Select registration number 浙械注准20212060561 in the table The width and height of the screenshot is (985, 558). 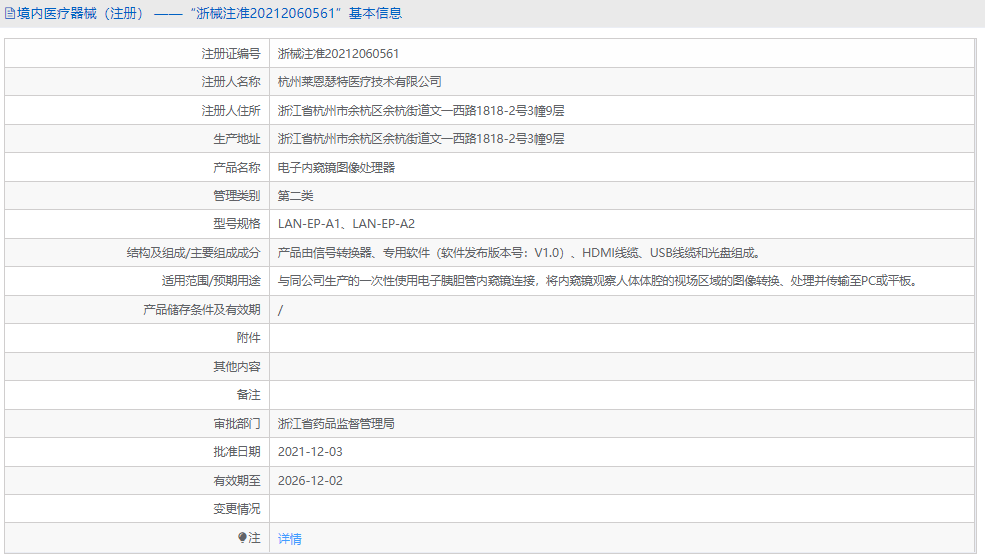338,54
